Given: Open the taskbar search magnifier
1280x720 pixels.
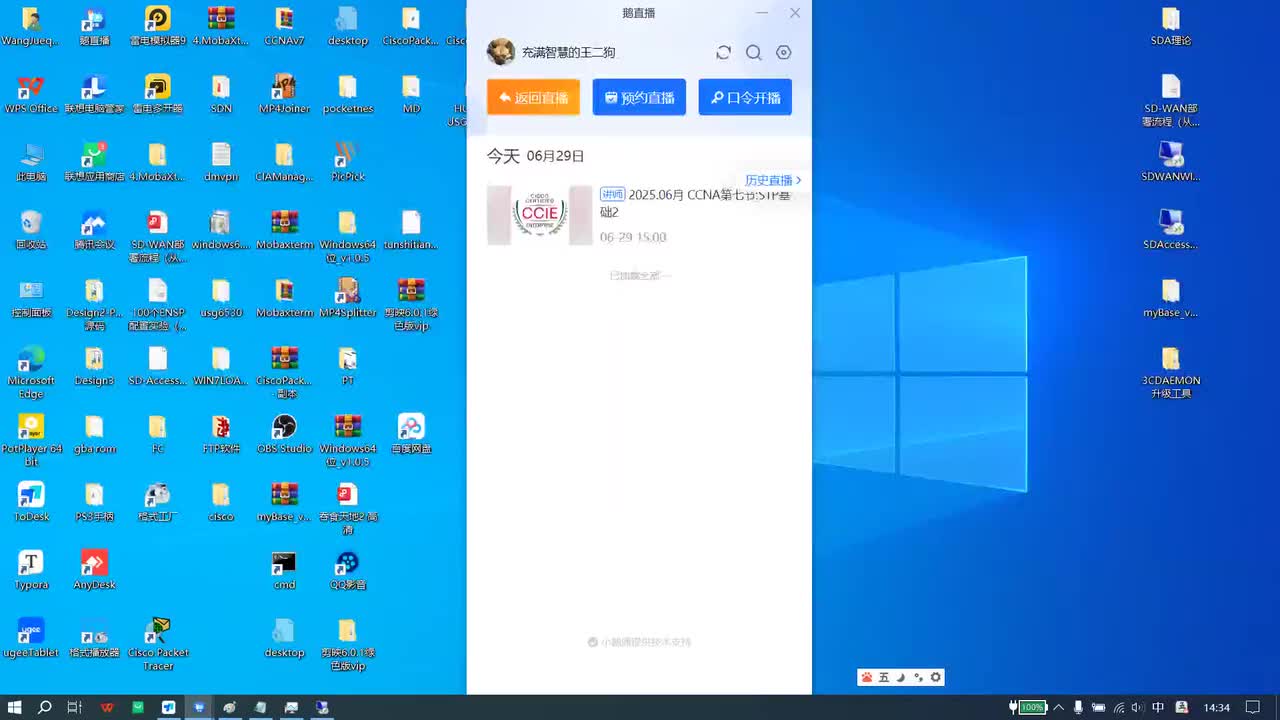Looking at the screenshot, I should coord(44,707).
